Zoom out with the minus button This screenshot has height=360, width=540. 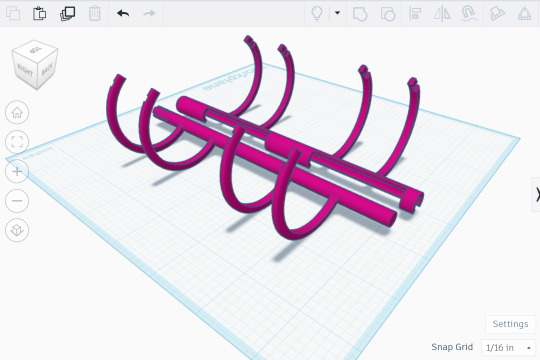[x=17, y=200]
